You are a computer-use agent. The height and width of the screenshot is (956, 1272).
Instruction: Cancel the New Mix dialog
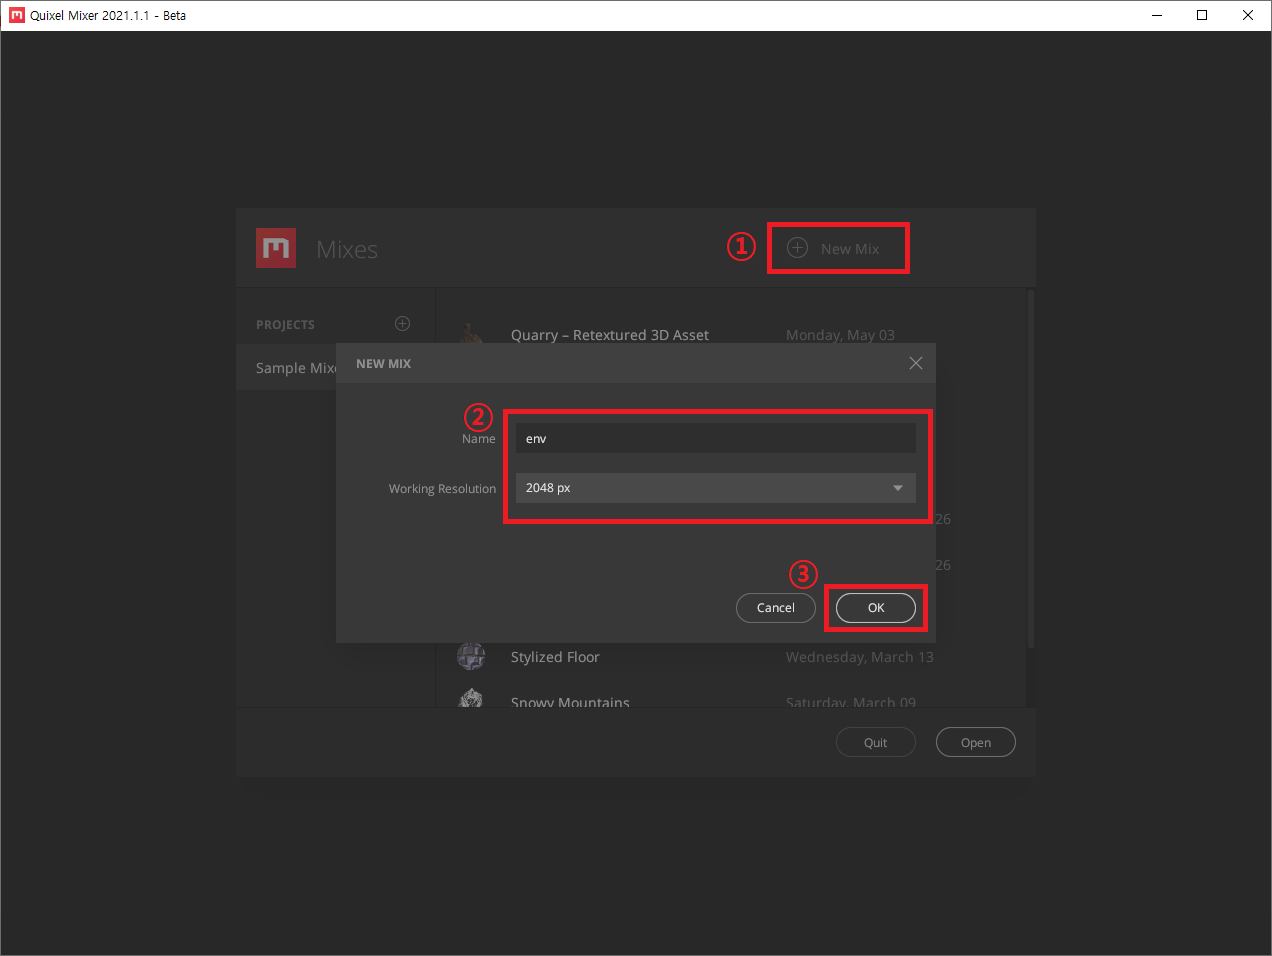tap(776, 608)
